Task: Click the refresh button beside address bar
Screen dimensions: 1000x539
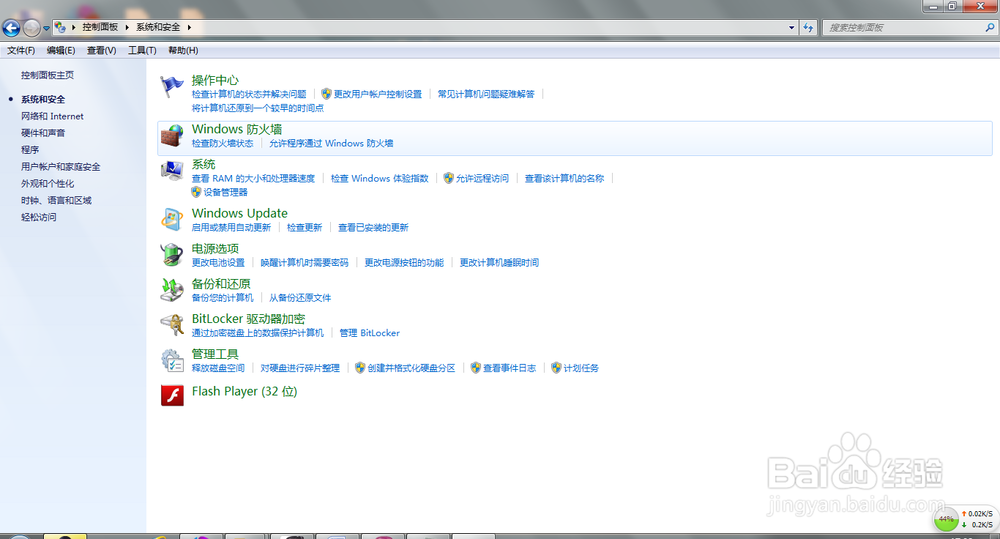Action: click(808, 27)
